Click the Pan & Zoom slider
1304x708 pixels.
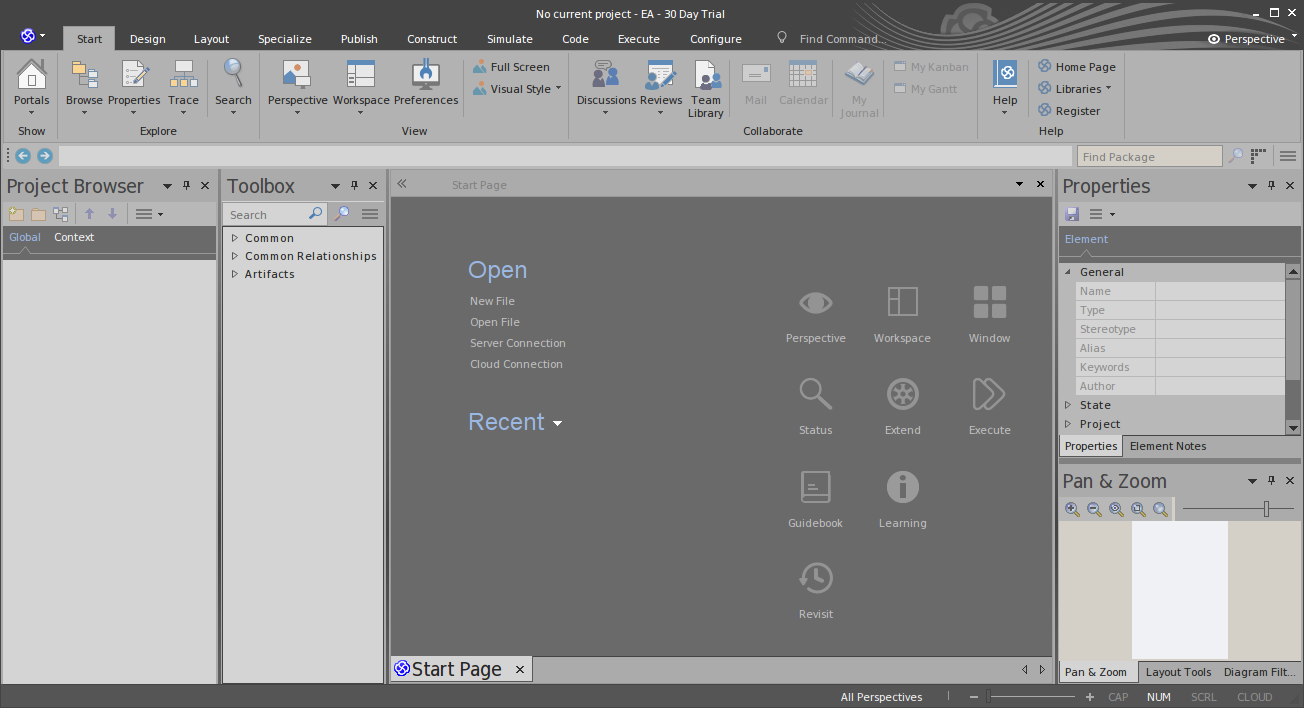(x=1266, y=509)
